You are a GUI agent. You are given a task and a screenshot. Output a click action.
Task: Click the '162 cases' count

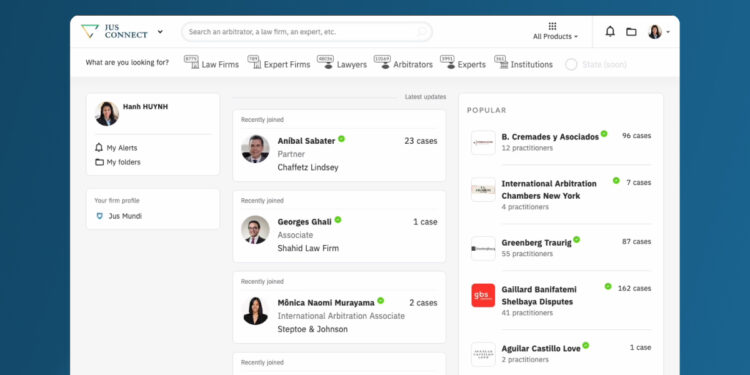pyautogui.click(x=634, y=288)
